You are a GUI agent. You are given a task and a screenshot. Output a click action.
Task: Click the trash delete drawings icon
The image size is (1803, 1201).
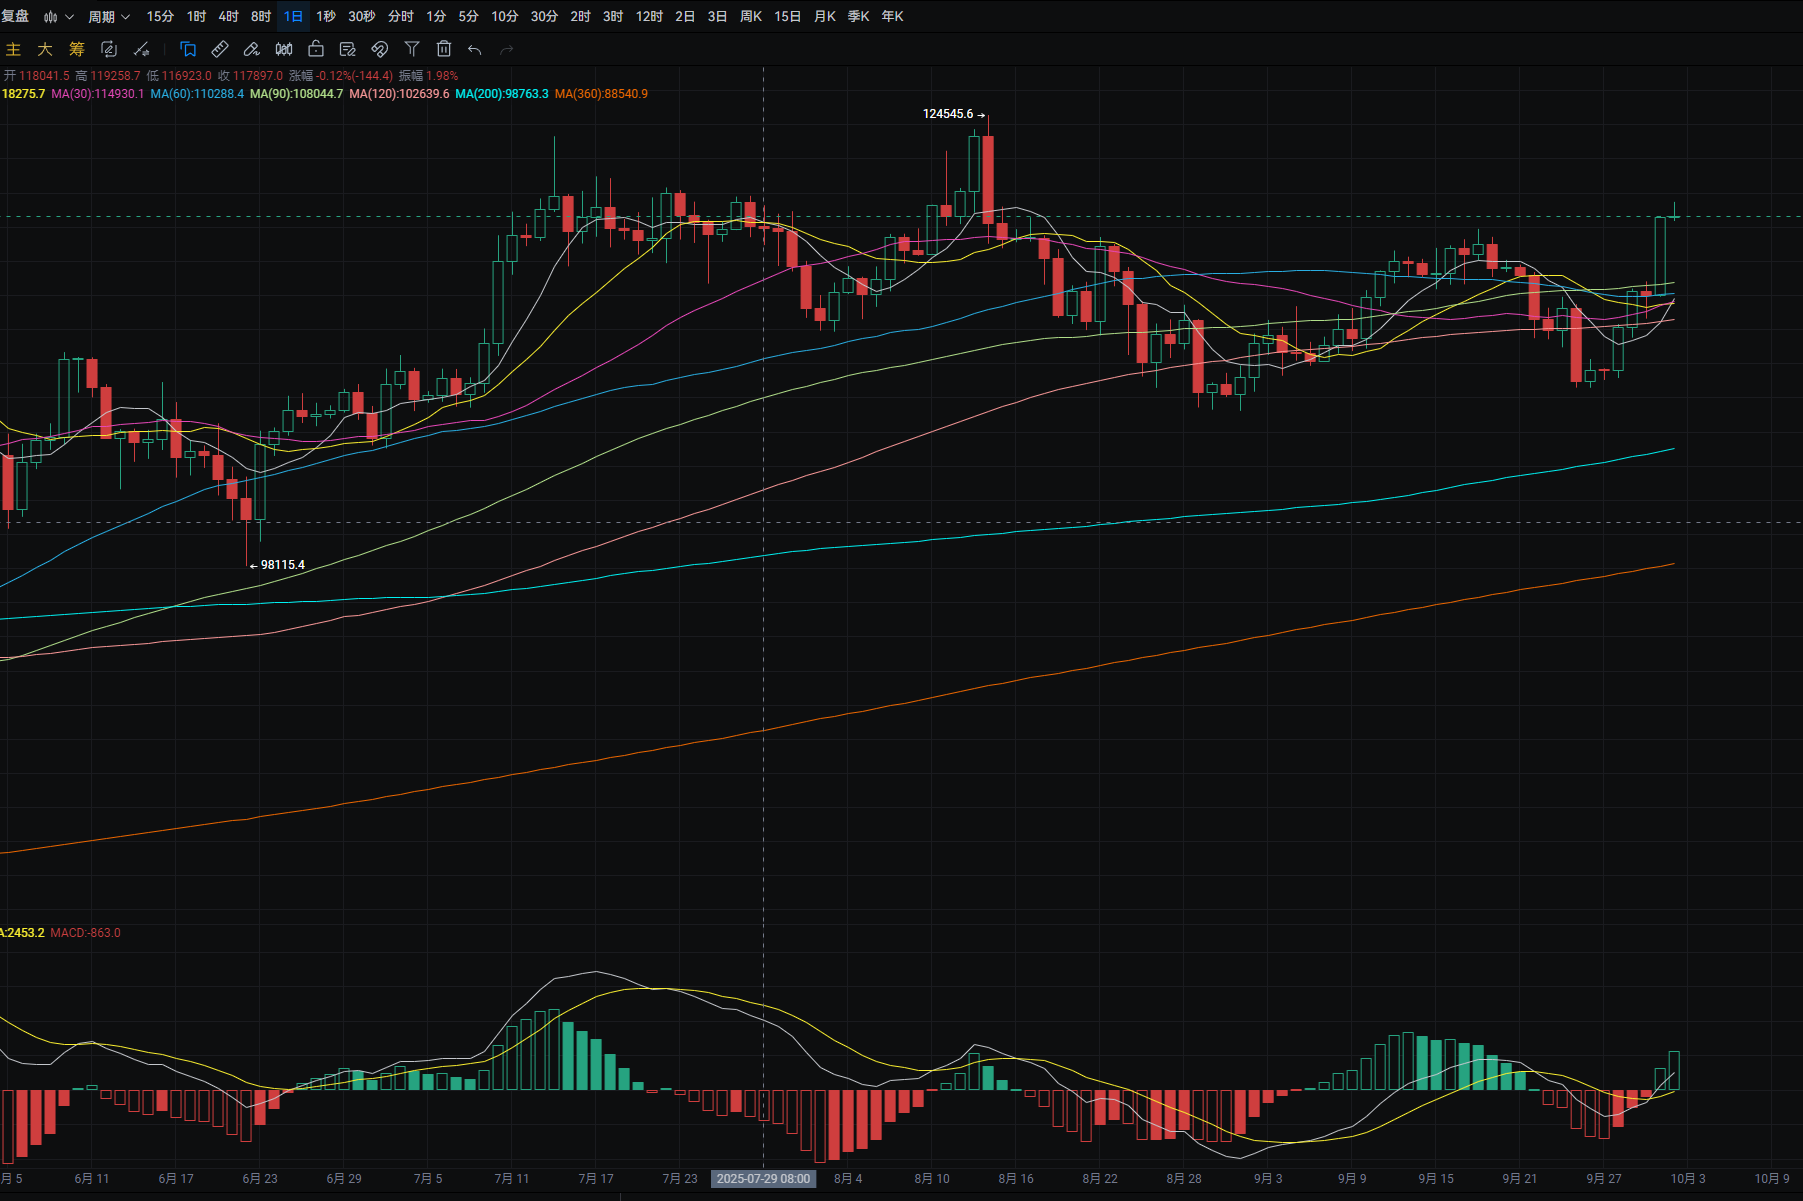coord(444,49)
